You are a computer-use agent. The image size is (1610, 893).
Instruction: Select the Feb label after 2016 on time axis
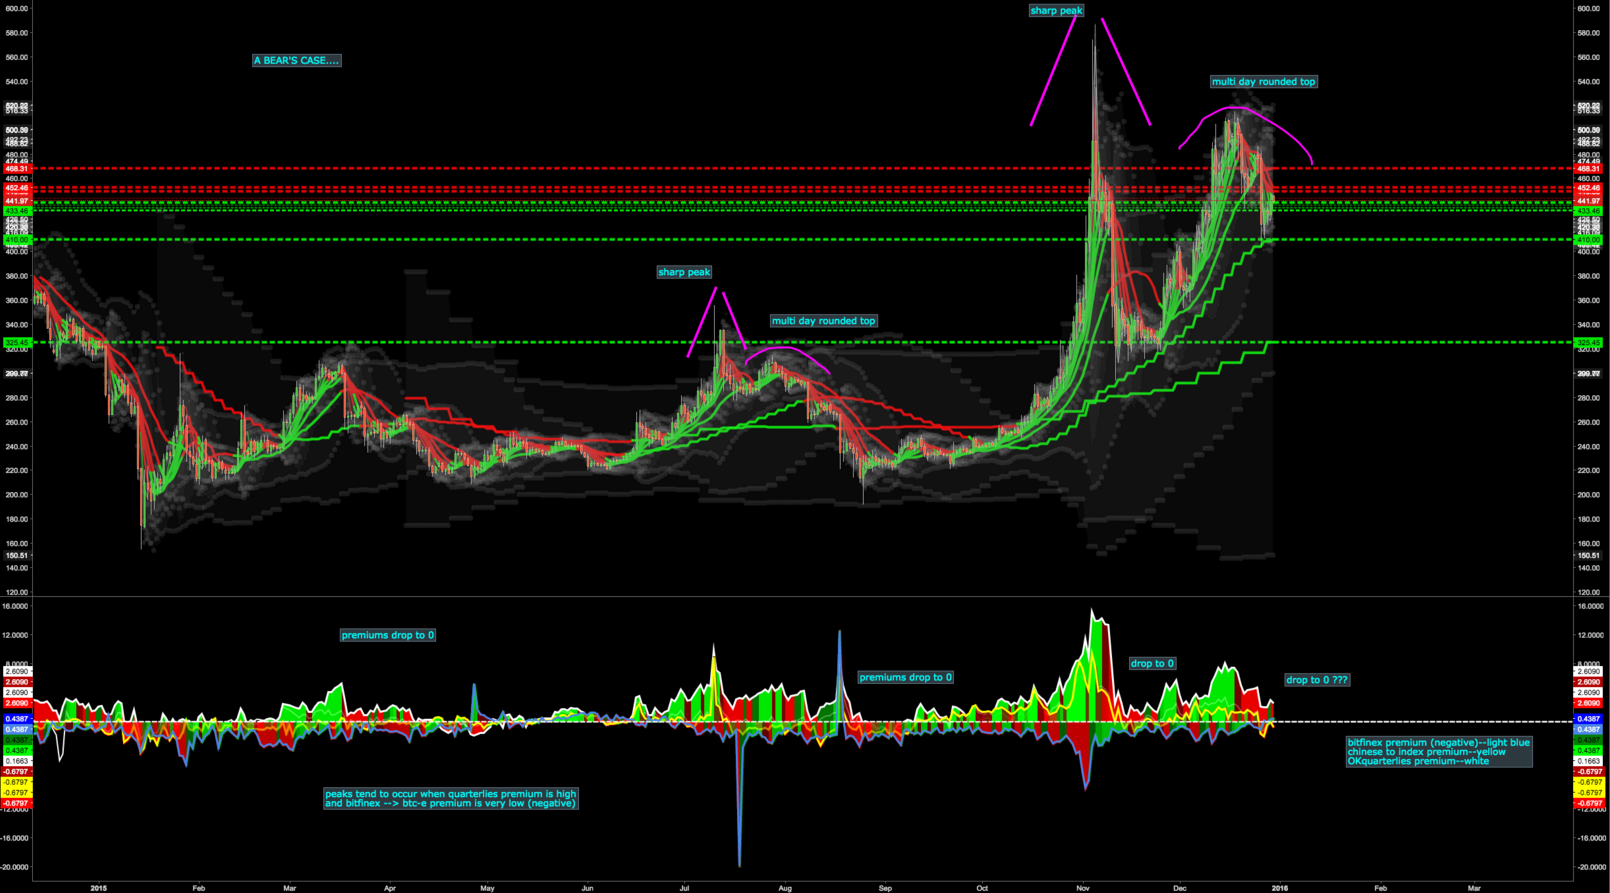click(x=1381, y=887)
